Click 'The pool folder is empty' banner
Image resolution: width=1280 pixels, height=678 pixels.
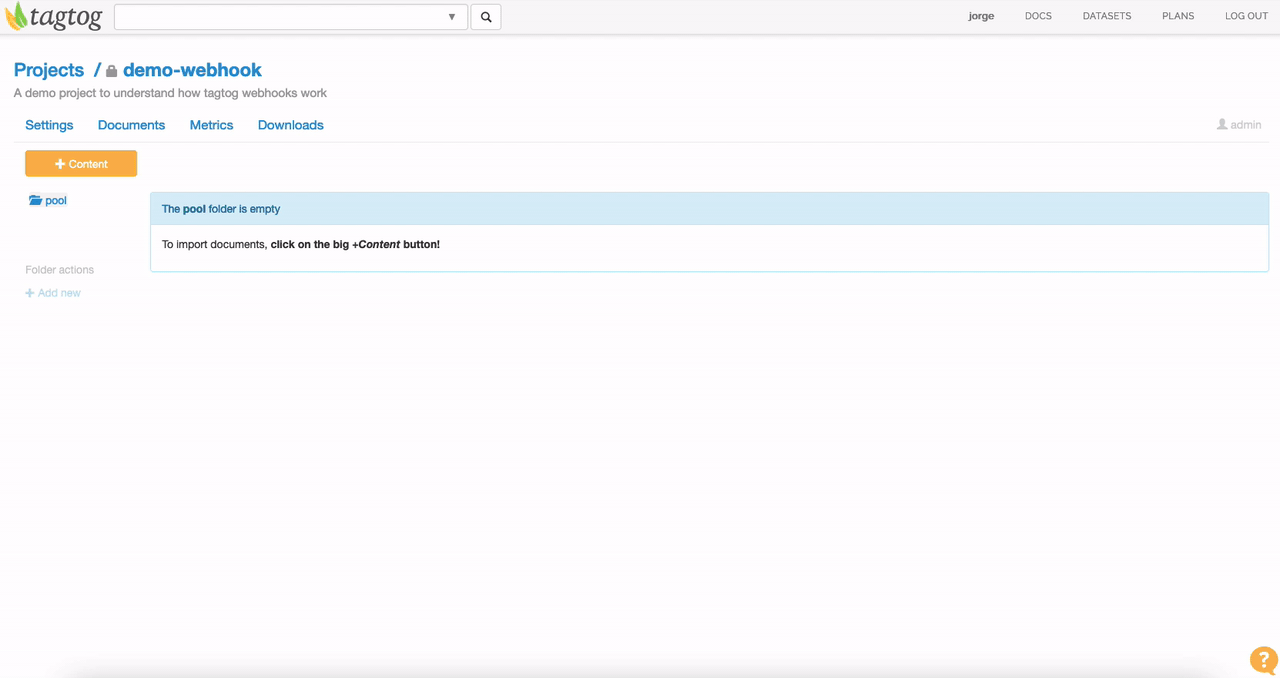coord(709,209)
